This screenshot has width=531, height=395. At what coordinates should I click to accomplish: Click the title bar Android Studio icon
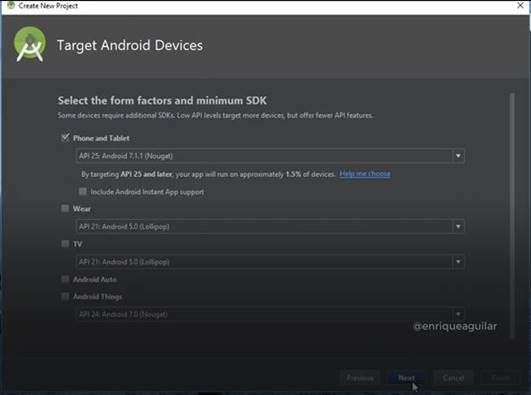click(x=11, y=5)
